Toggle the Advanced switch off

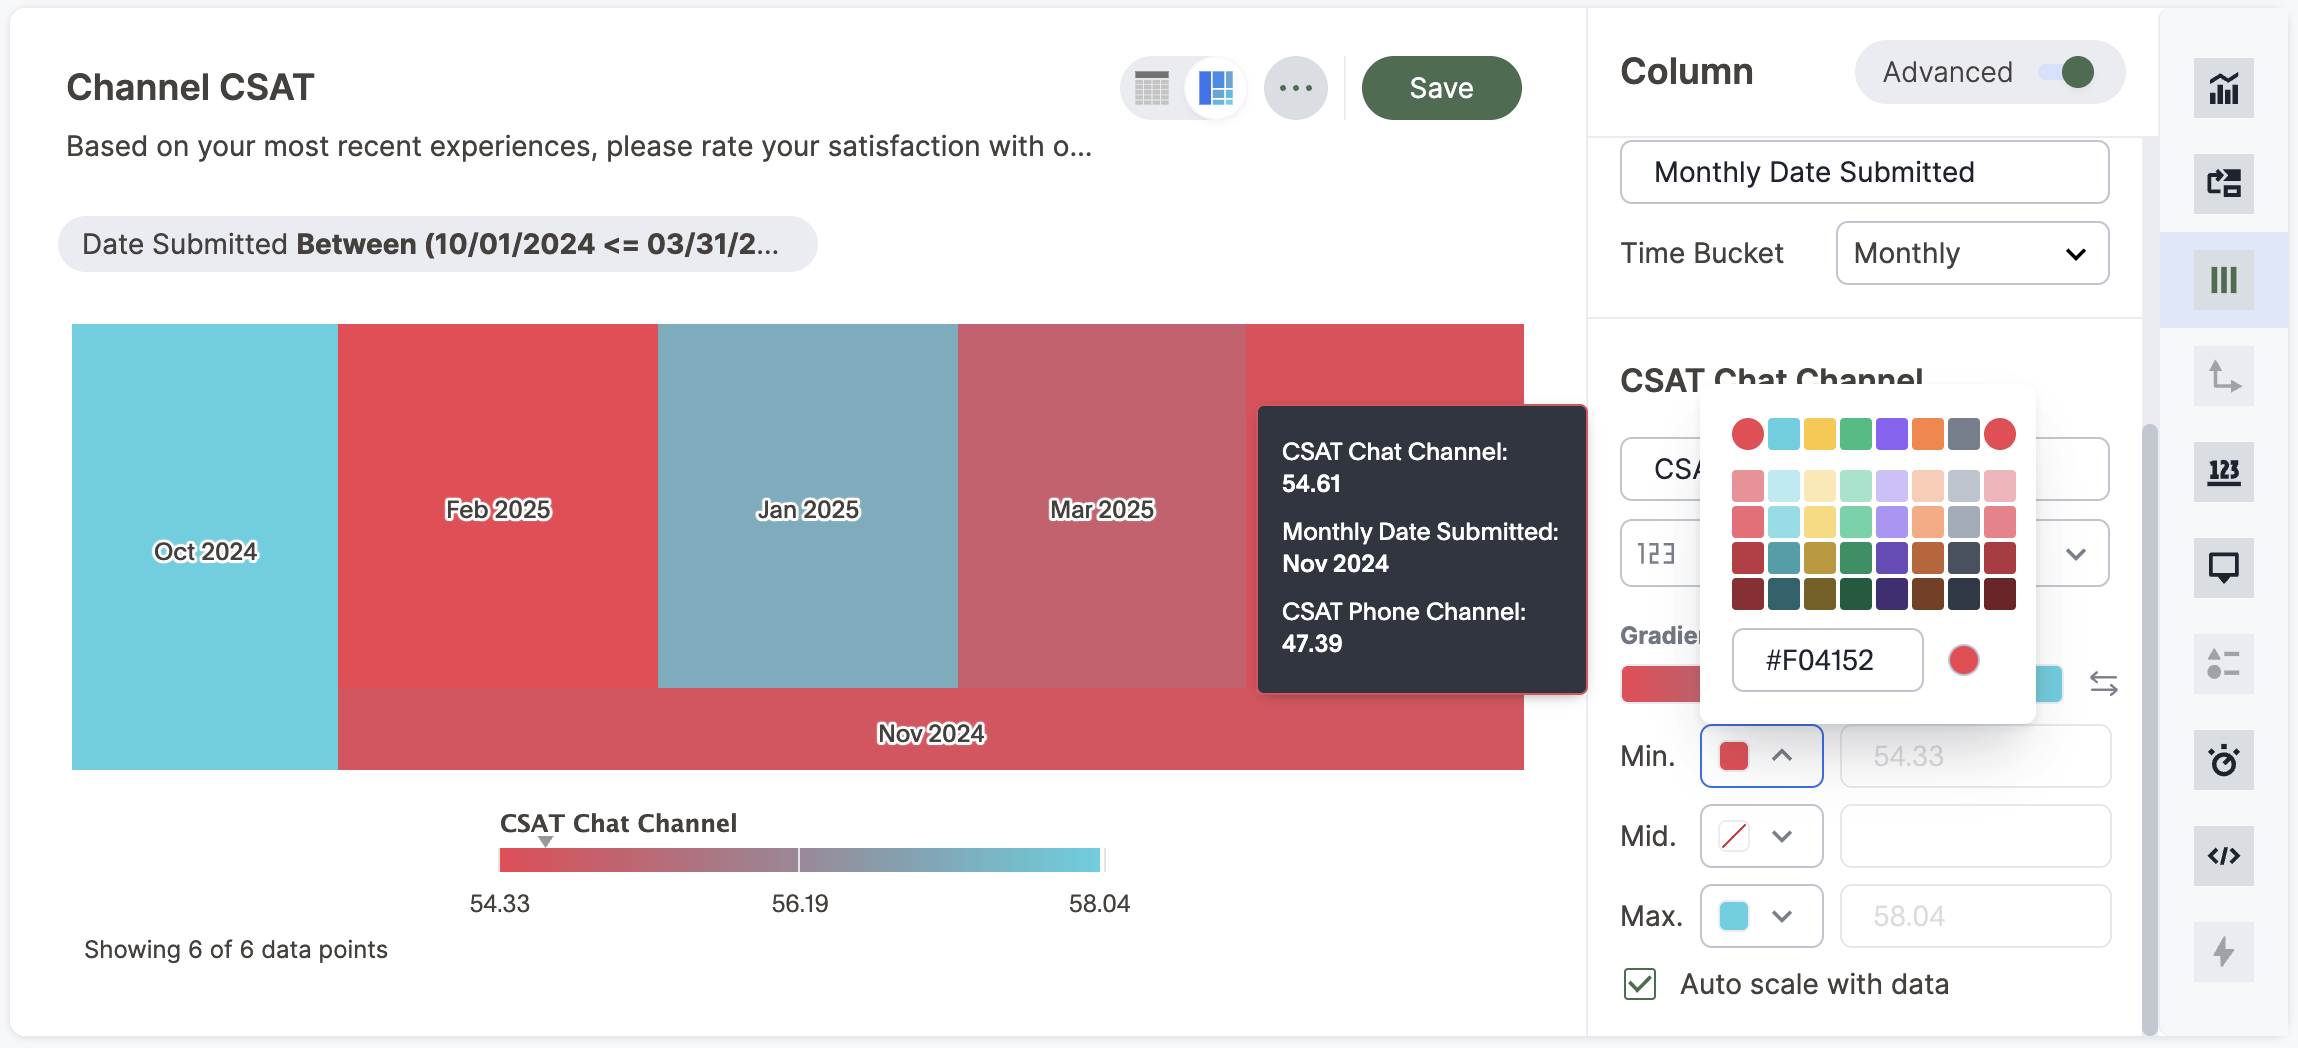(2066, 72)
